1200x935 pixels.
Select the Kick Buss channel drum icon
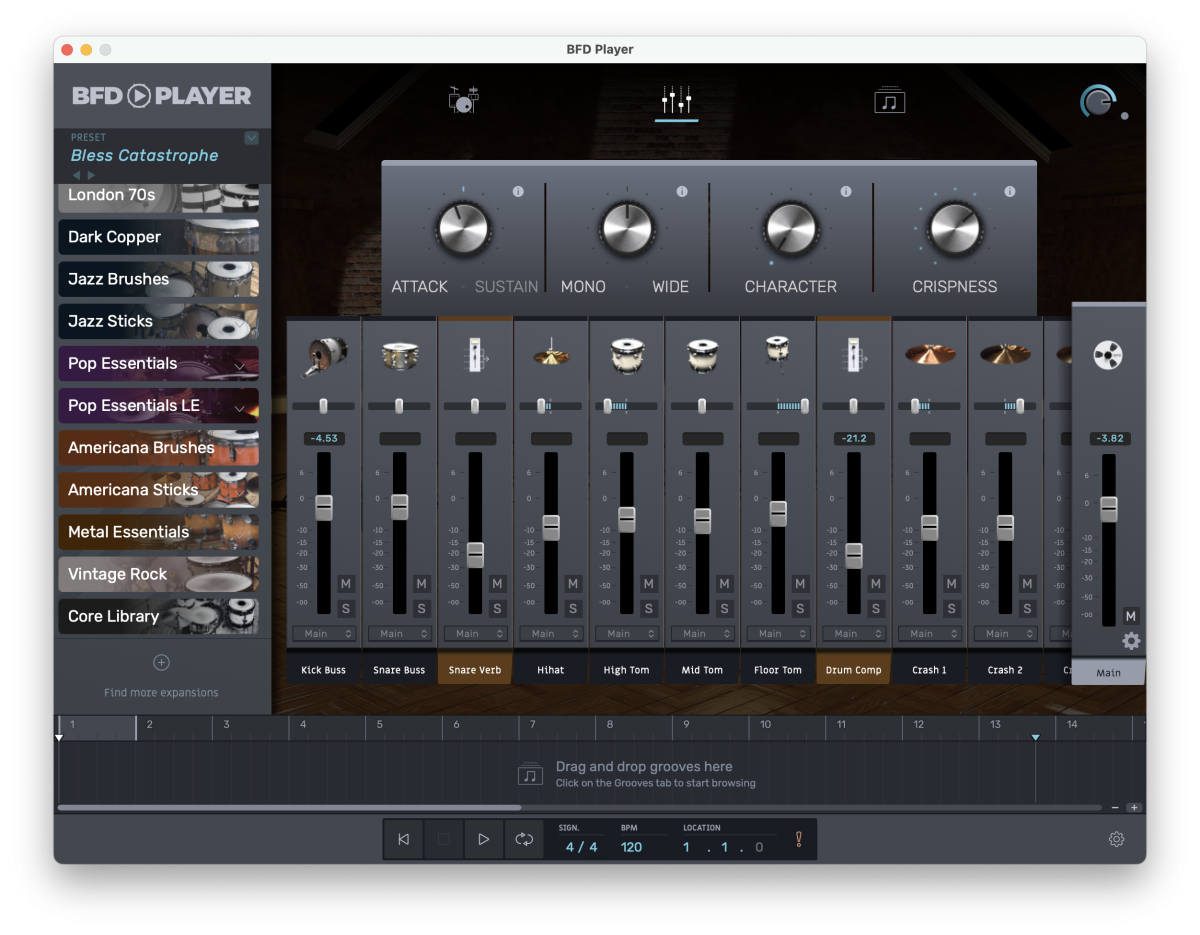coord(323,356)
